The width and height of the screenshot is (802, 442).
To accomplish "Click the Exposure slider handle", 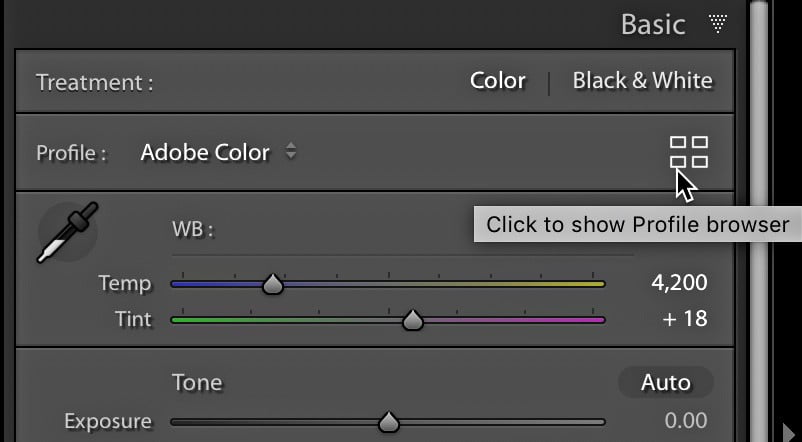I will point(389,423).
